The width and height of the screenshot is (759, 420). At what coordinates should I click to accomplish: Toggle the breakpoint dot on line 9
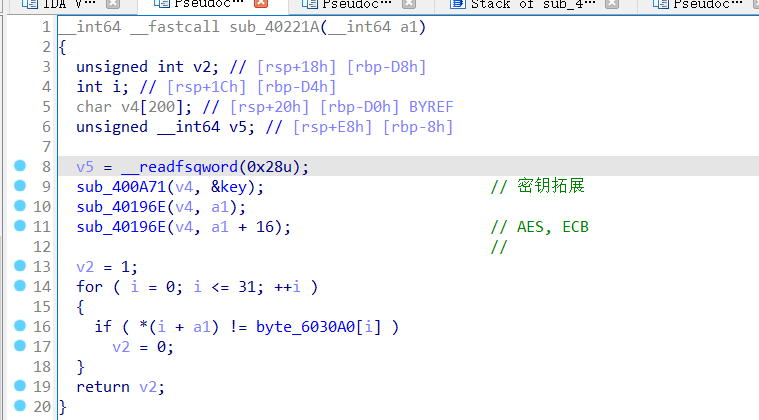tap(20, 186)
